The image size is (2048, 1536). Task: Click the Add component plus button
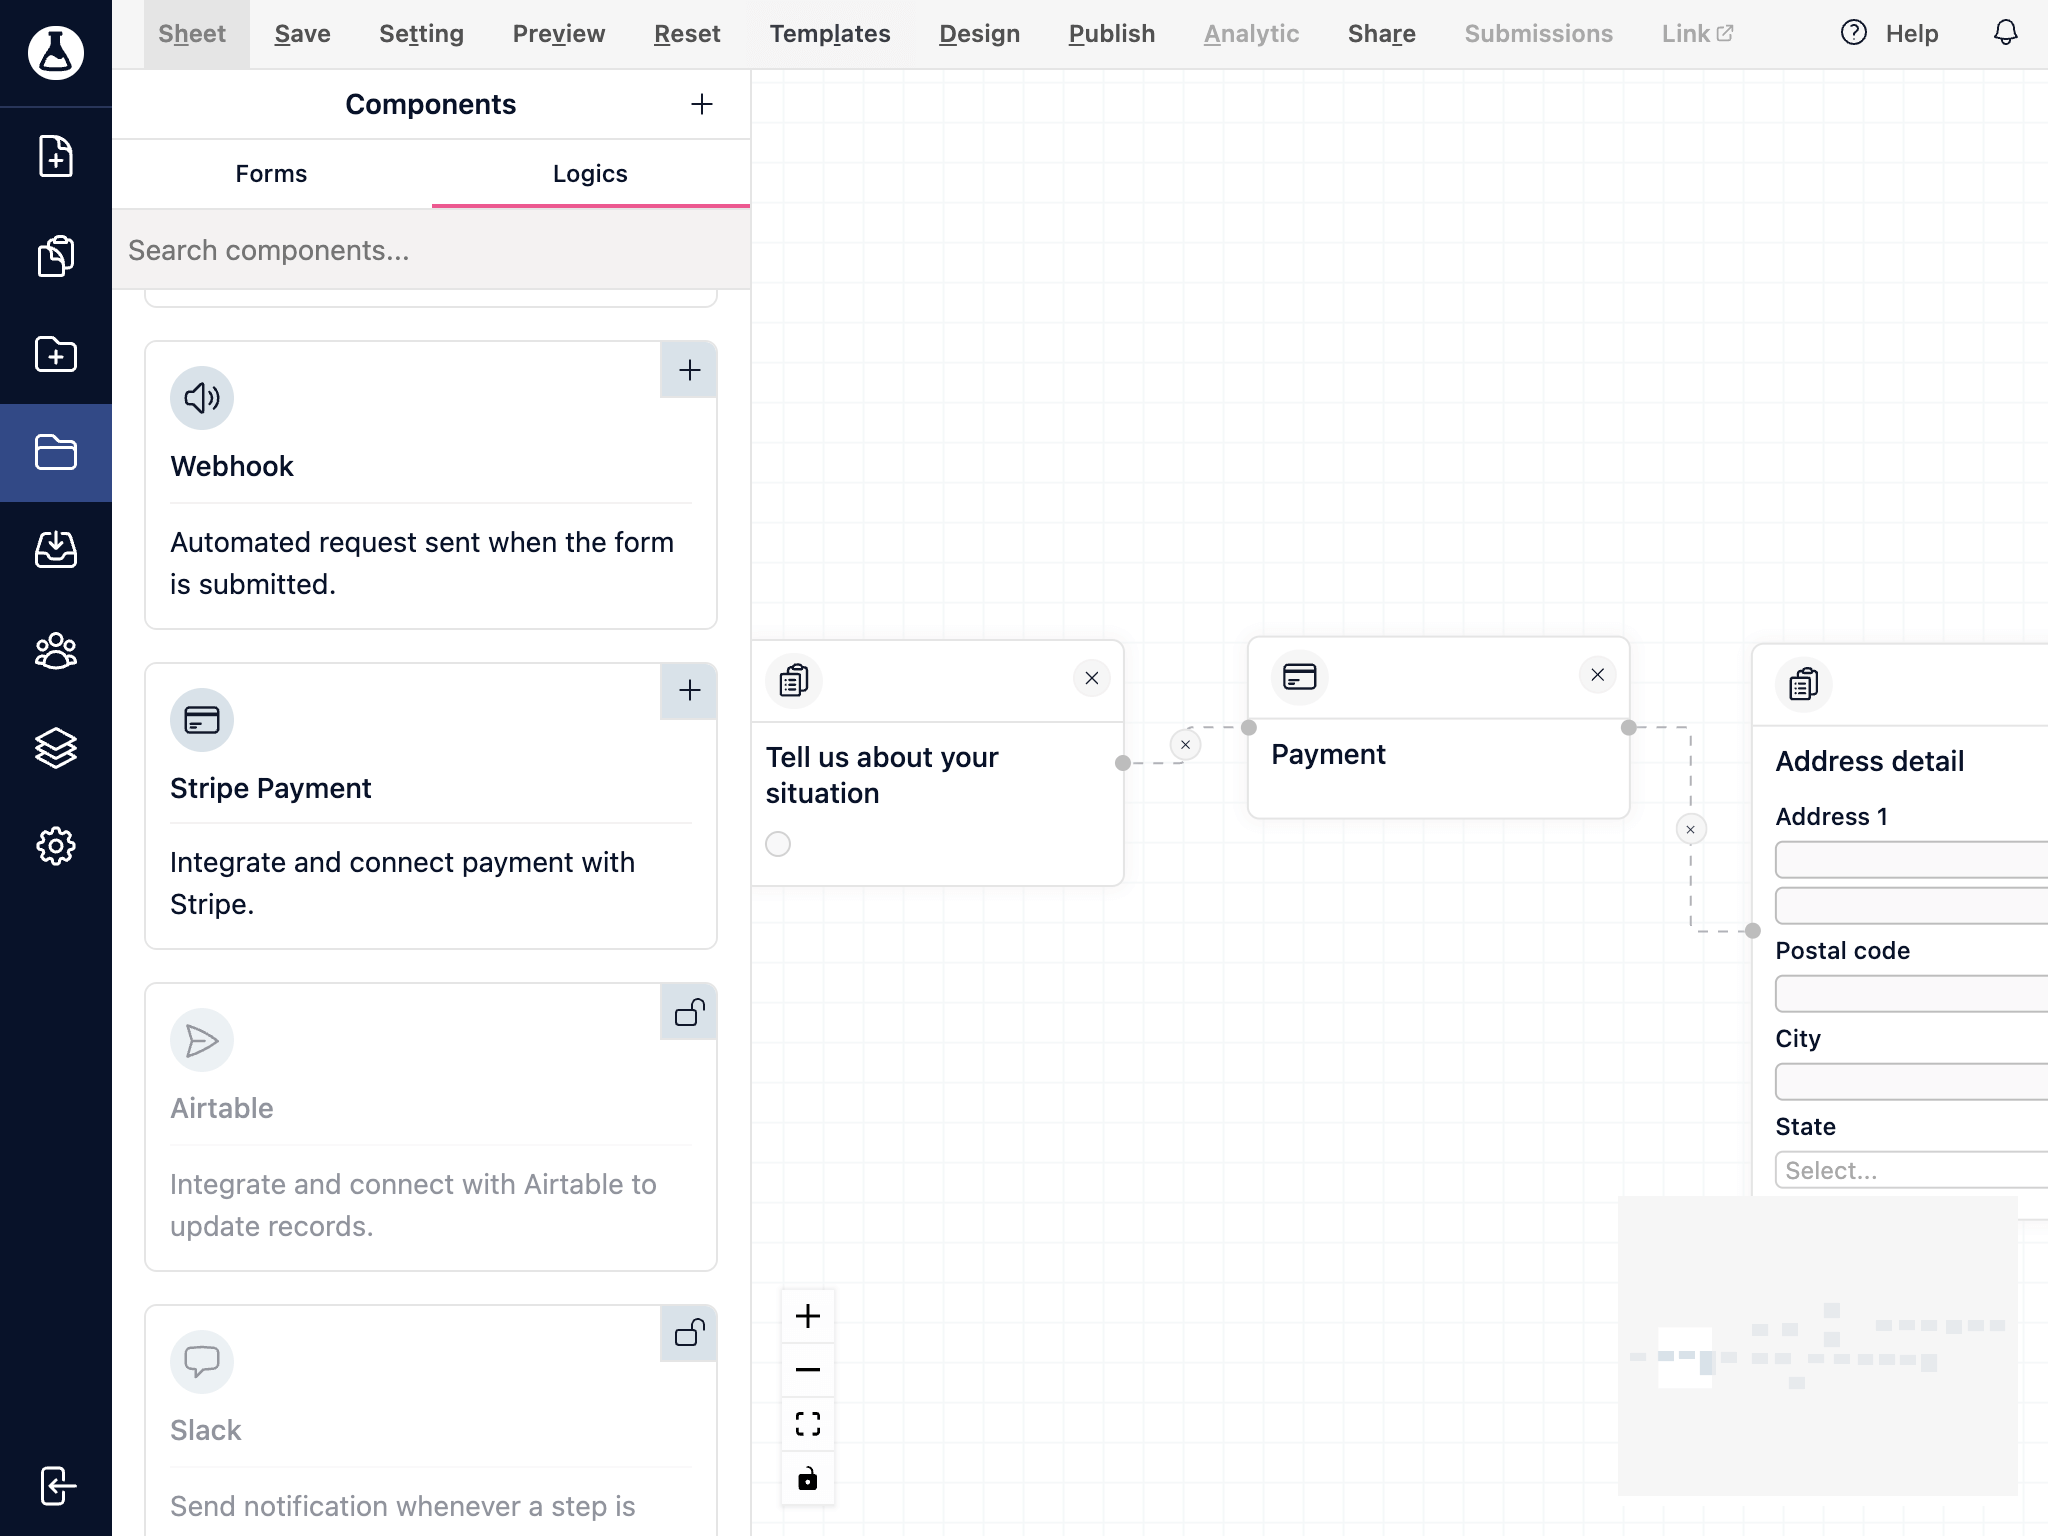pyautogui.click(x=703, y=103)
